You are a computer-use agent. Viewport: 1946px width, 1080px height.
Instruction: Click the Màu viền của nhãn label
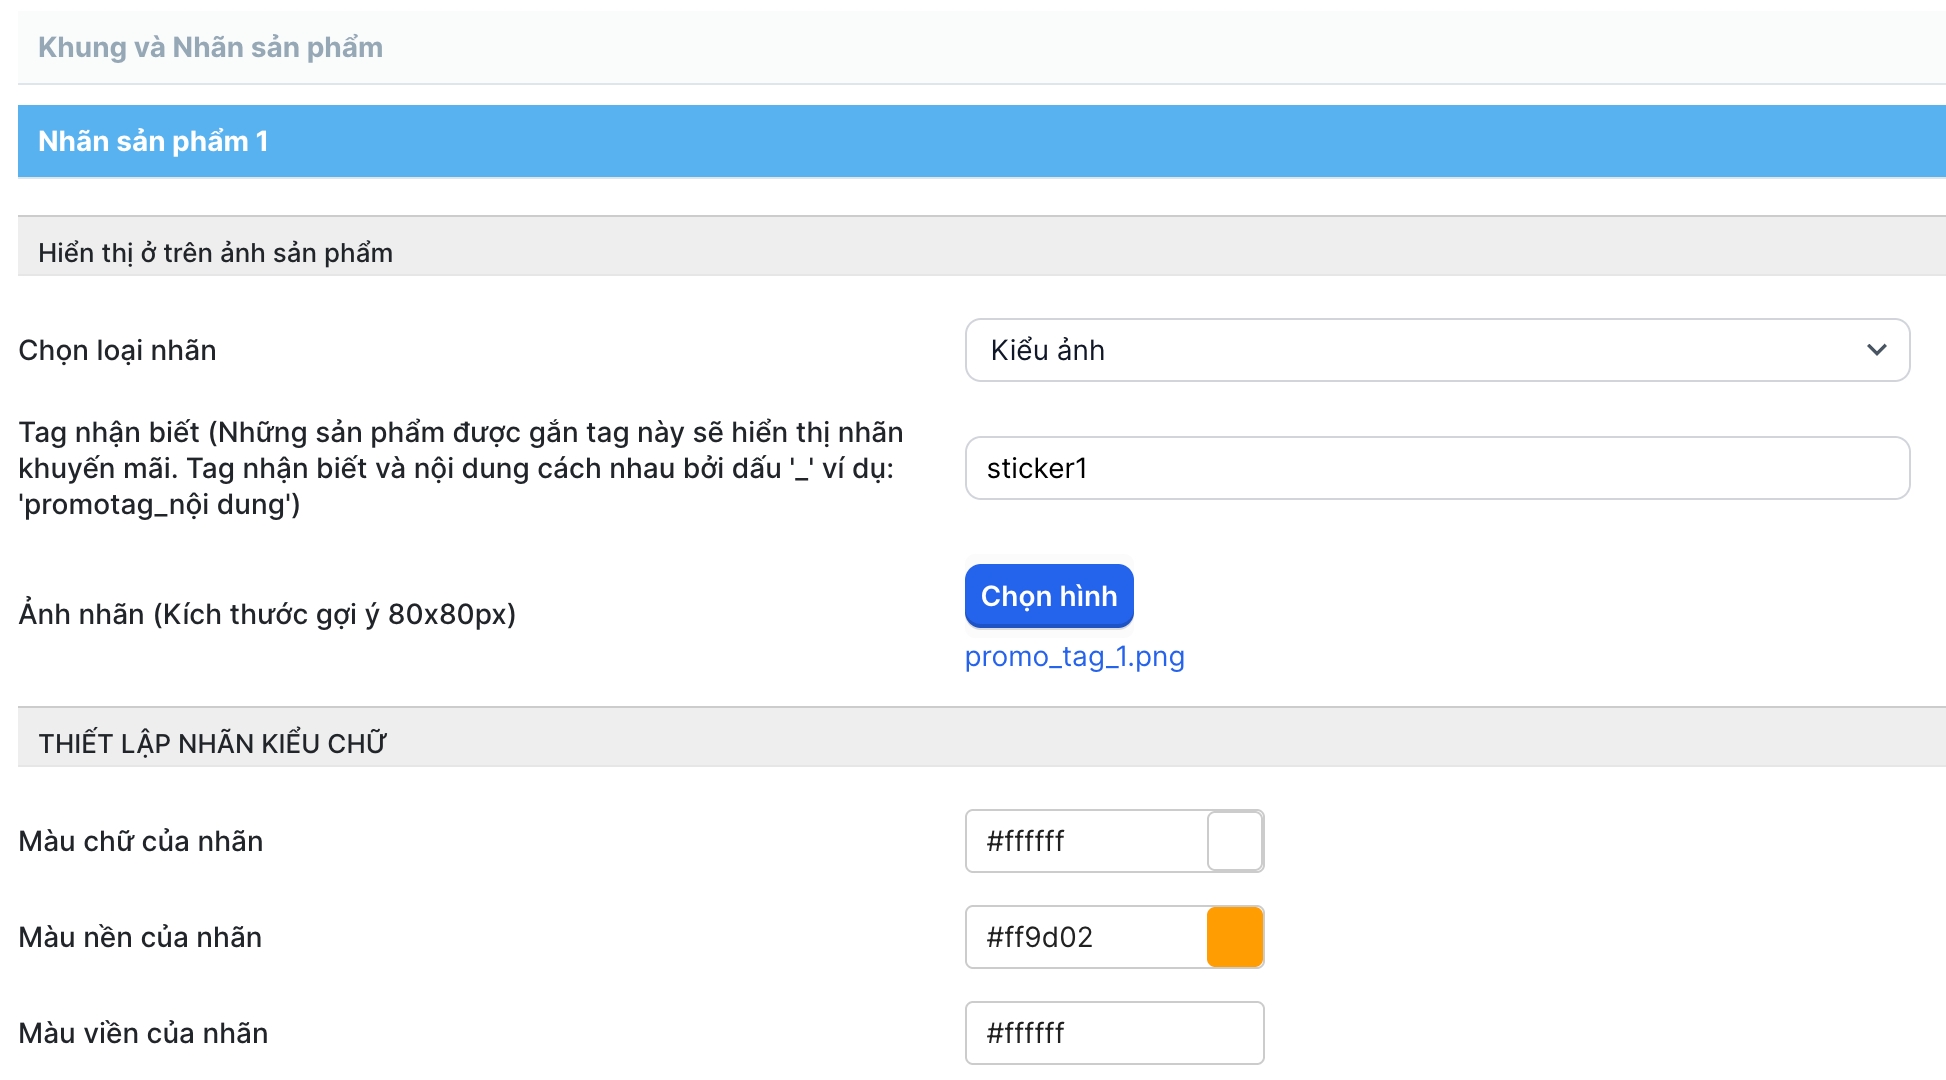pos(143,1033)
